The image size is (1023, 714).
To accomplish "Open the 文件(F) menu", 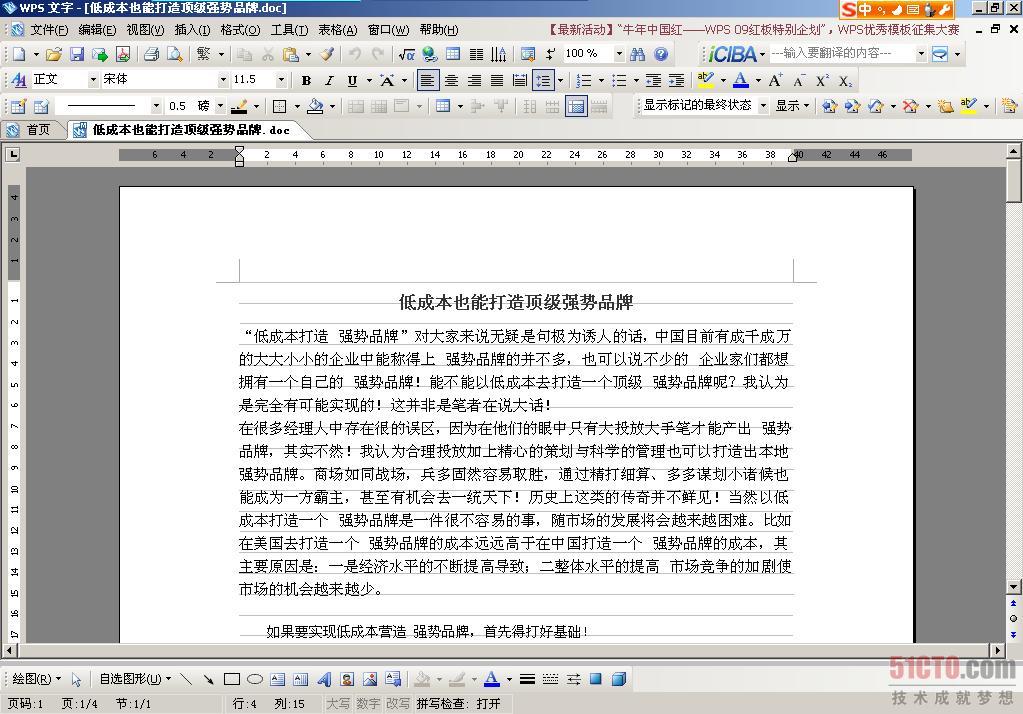I will [49, 30].
